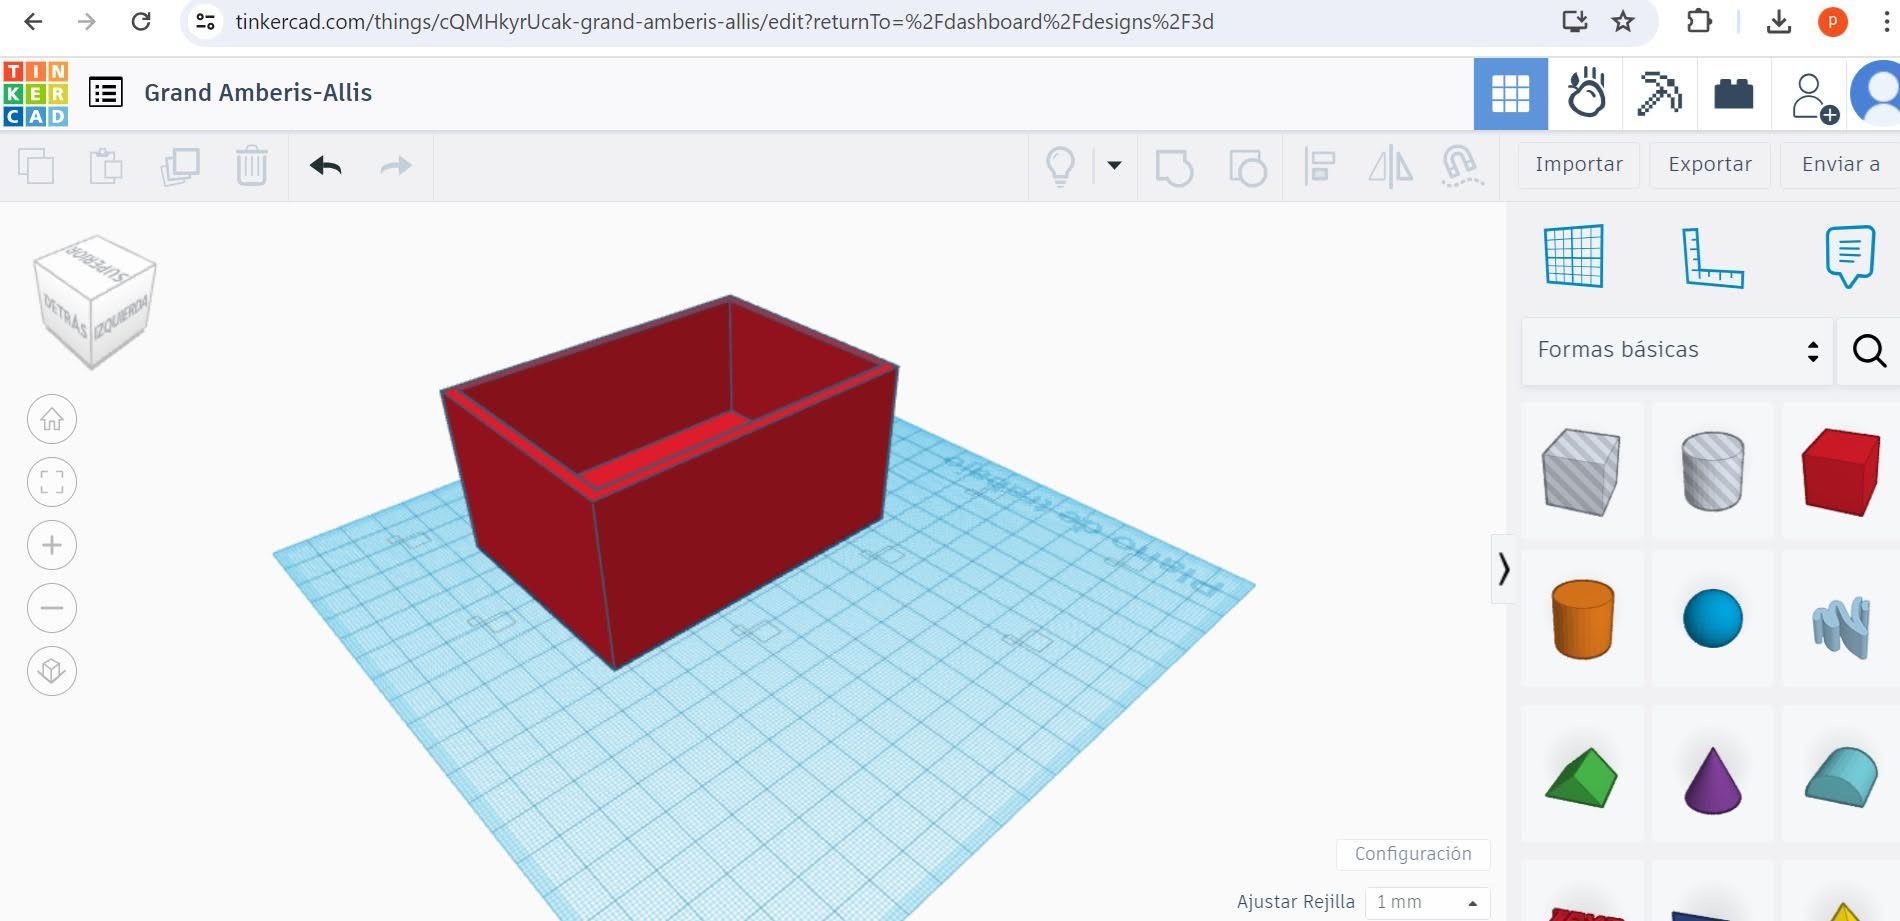Fit all objects in view
The width and height of the screenshot is (1900, 921).
(x=52, y=482)
